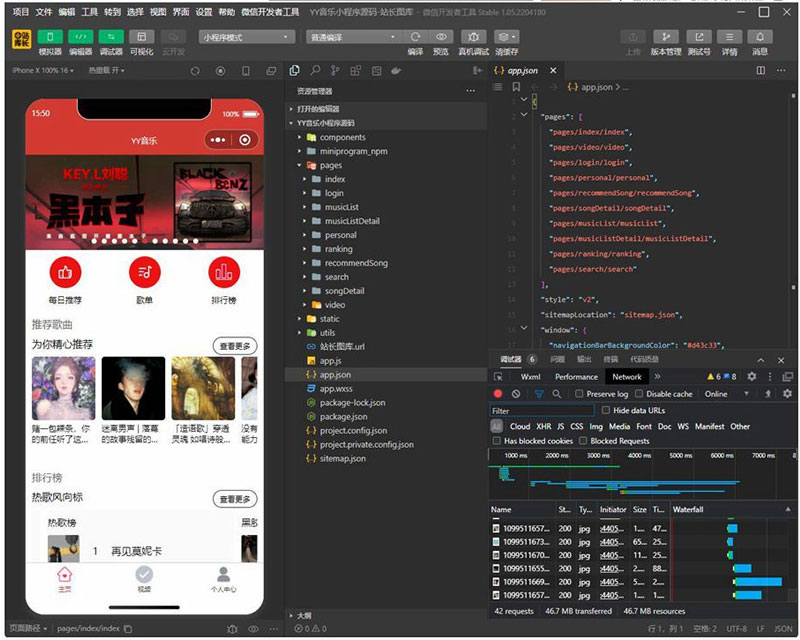This screenshot has width=800, height=640.
Task: Check the Disable cache option
Action: point(638,394)
